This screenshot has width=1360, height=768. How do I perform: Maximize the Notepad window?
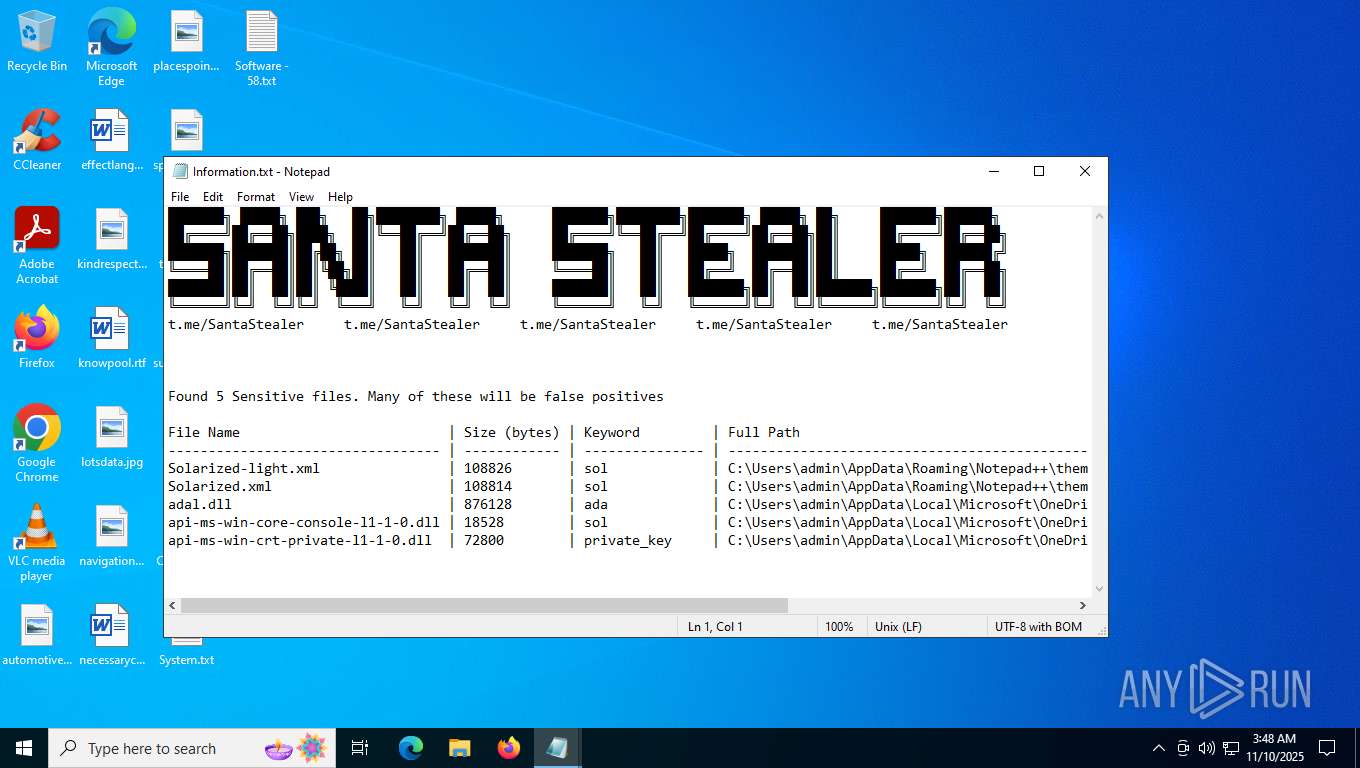point(1039,171)
